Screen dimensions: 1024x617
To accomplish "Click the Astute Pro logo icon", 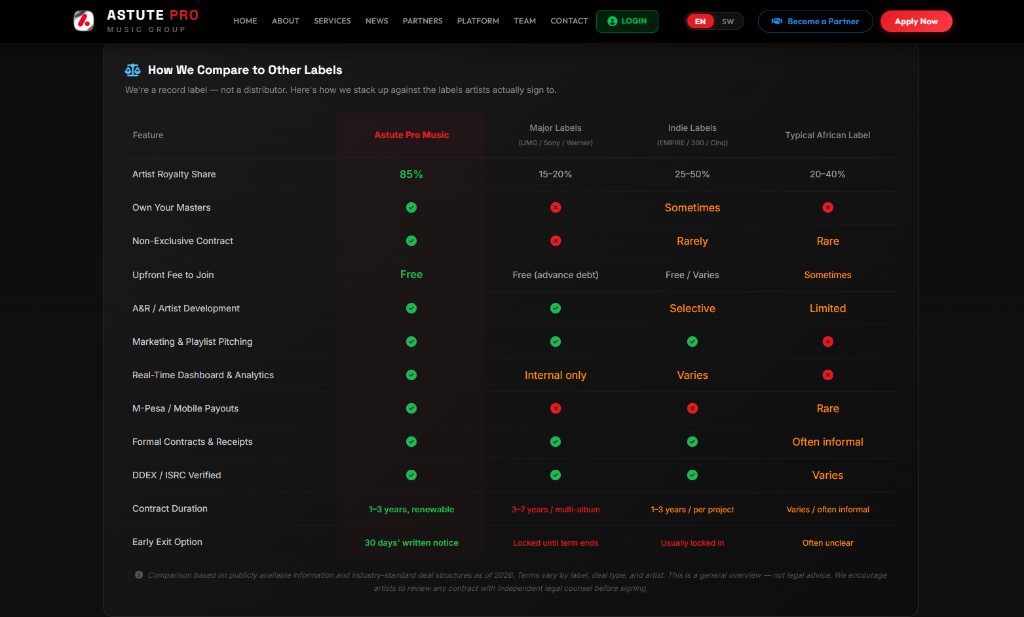I will coord(84,21).
